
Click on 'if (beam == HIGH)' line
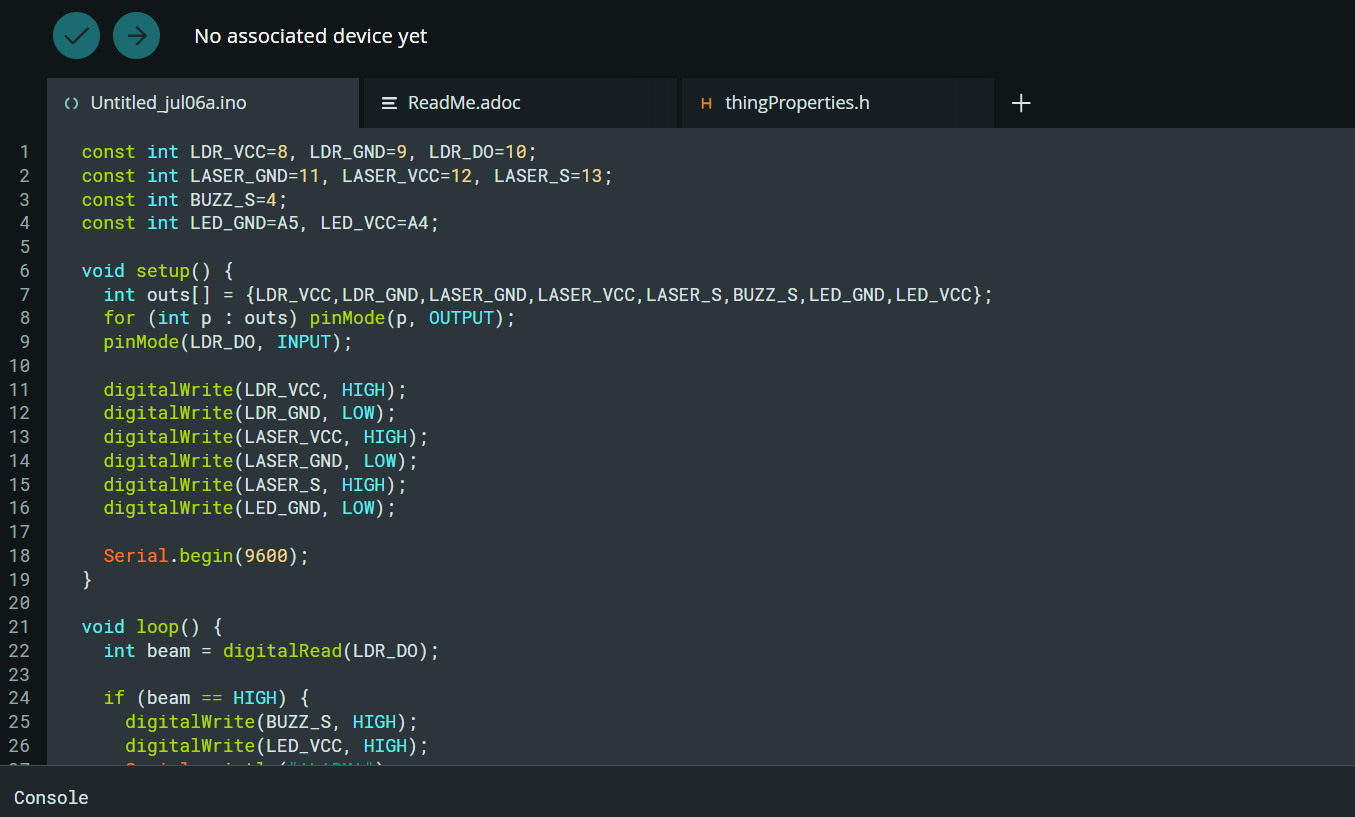(x=207, y=698)
